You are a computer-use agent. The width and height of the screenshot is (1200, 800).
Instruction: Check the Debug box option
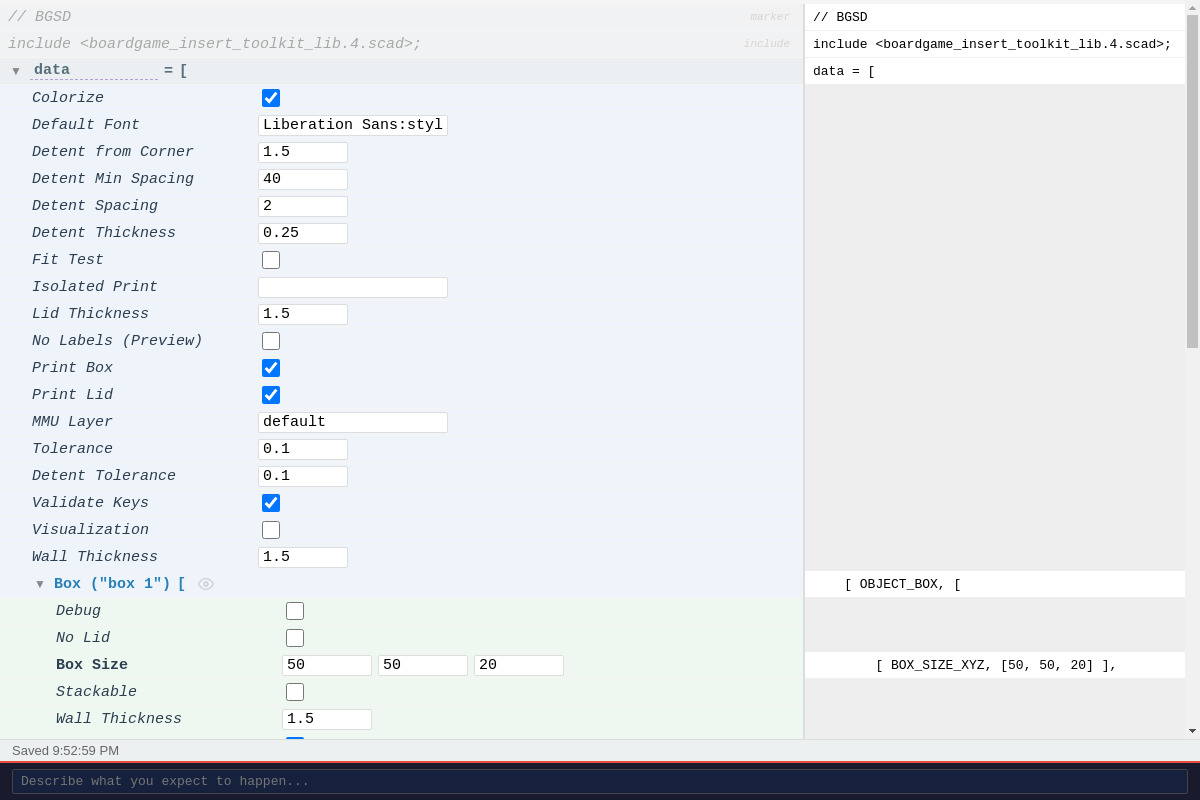coord(295,611)
